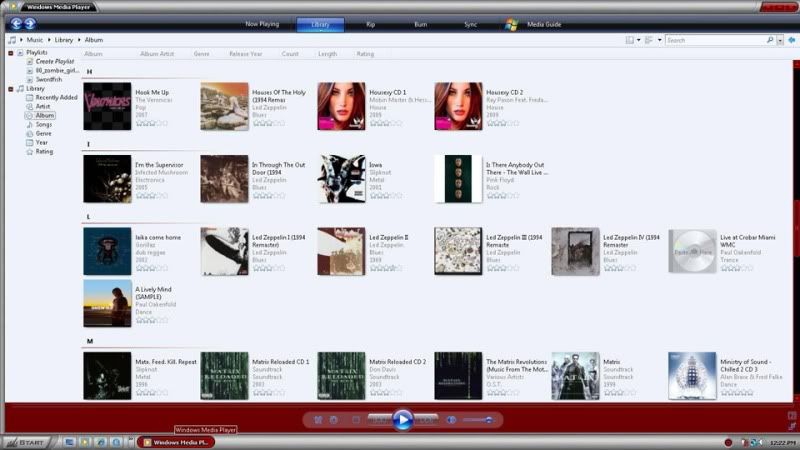Sort by the Release Year column header

coord(245,54)
